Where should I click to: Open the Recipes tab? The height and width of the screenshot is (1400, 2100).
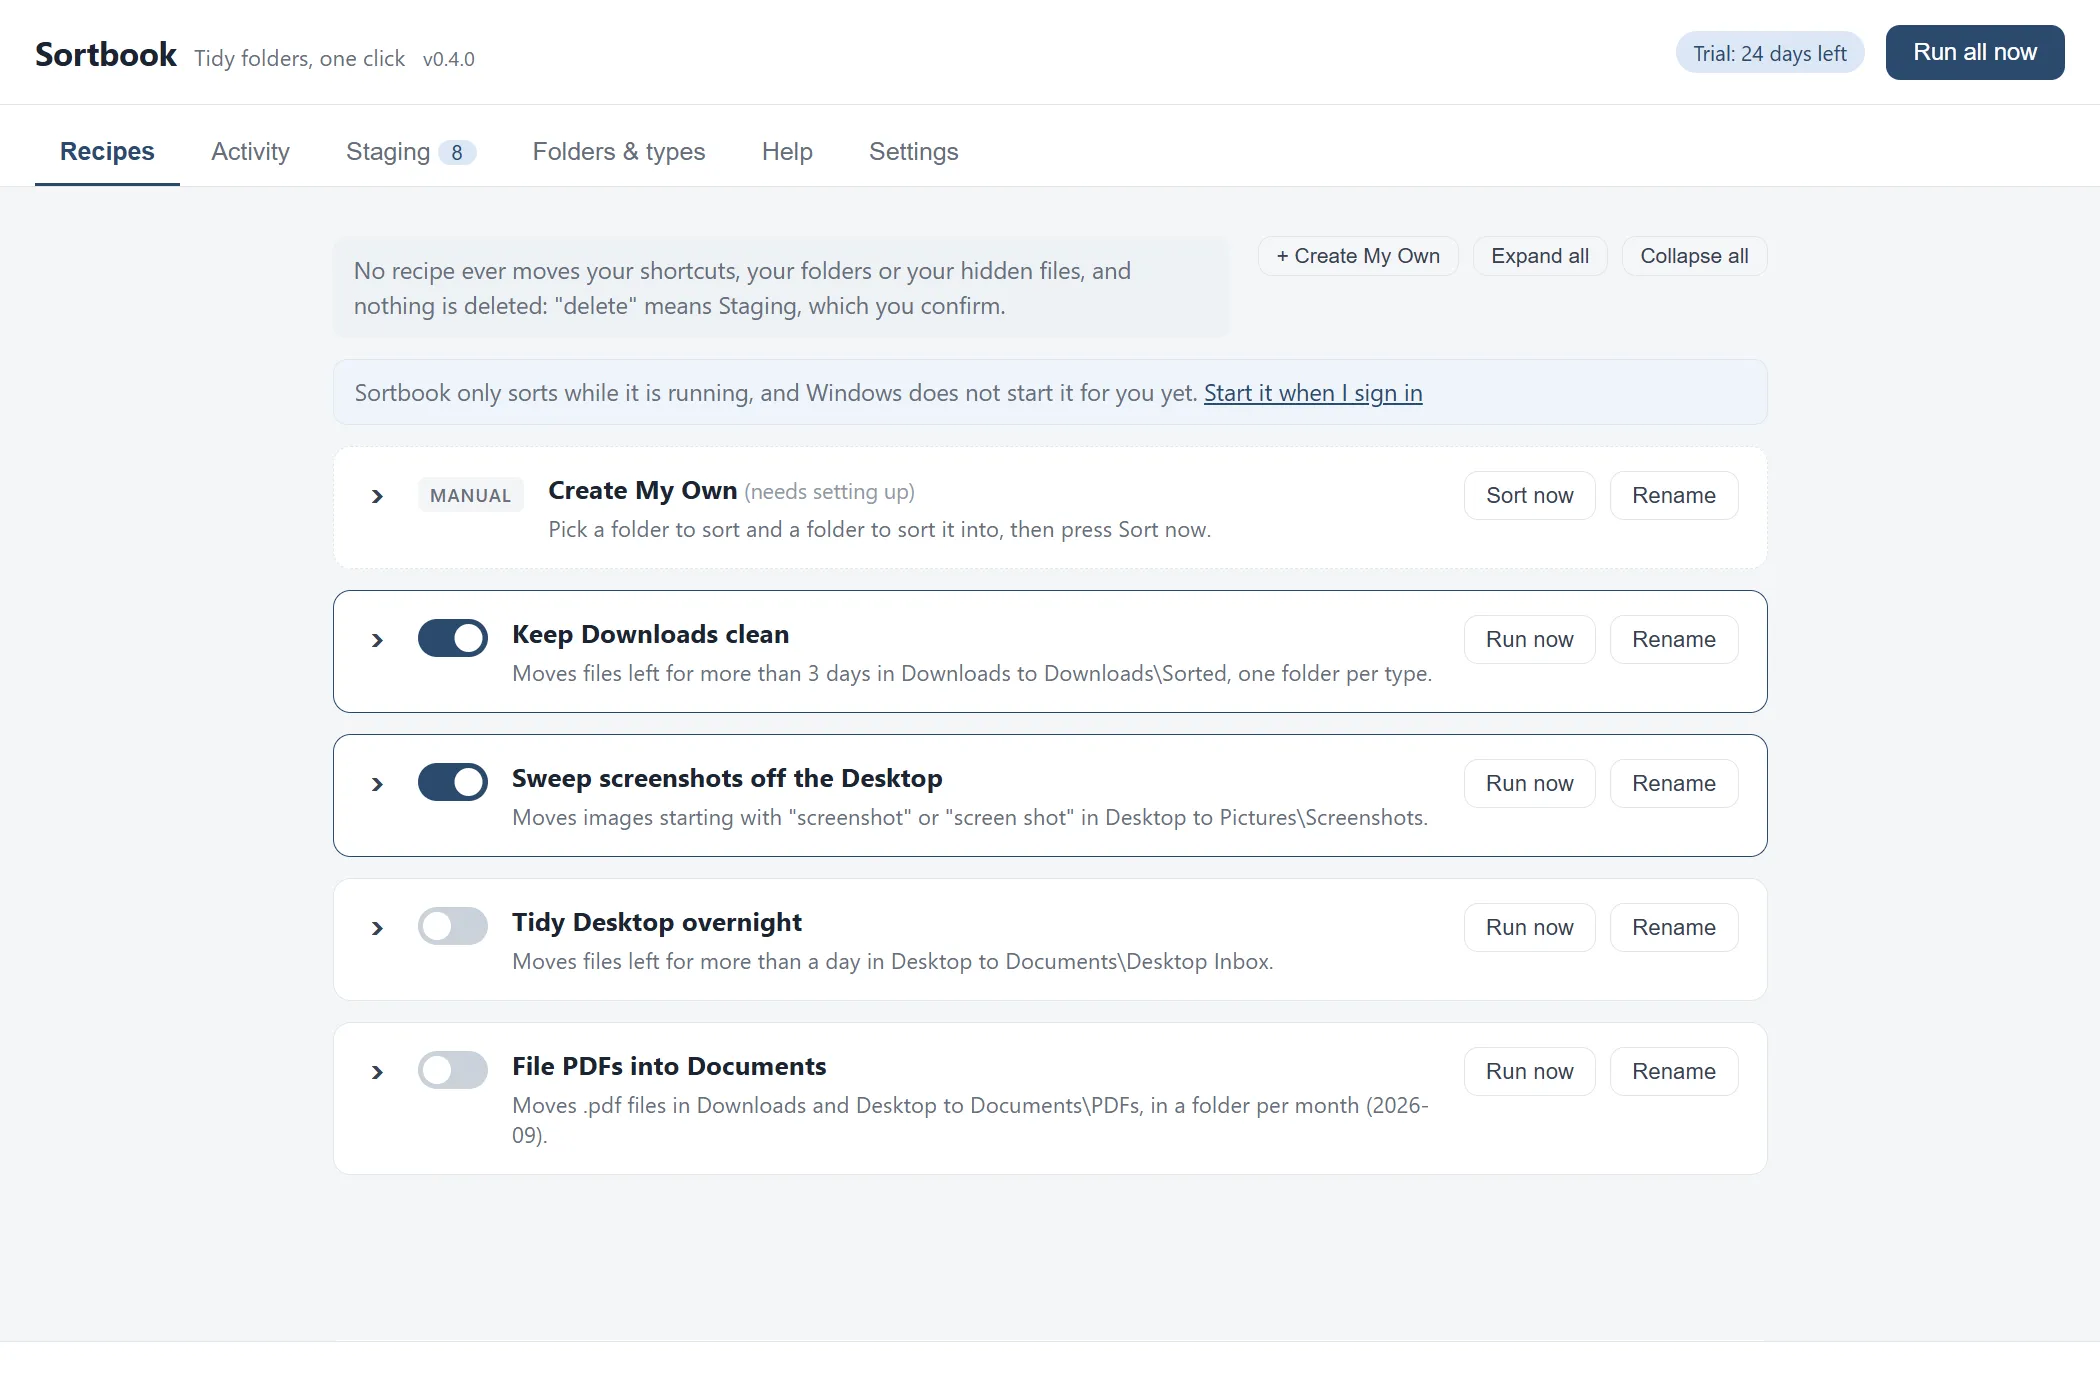tap(107, 151)
